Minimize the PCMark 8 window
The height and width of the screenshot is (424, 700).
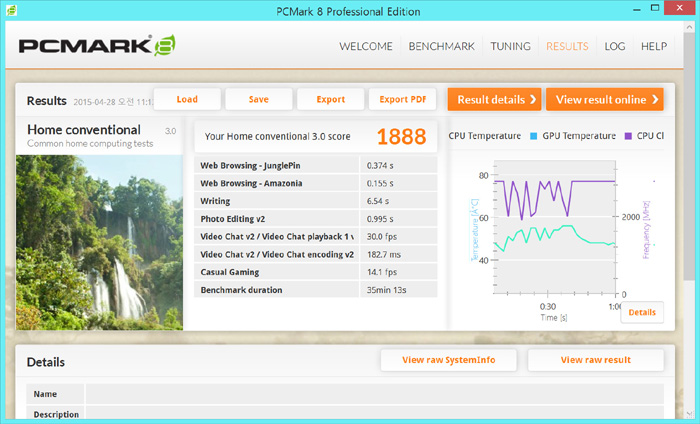coord(638,9)
